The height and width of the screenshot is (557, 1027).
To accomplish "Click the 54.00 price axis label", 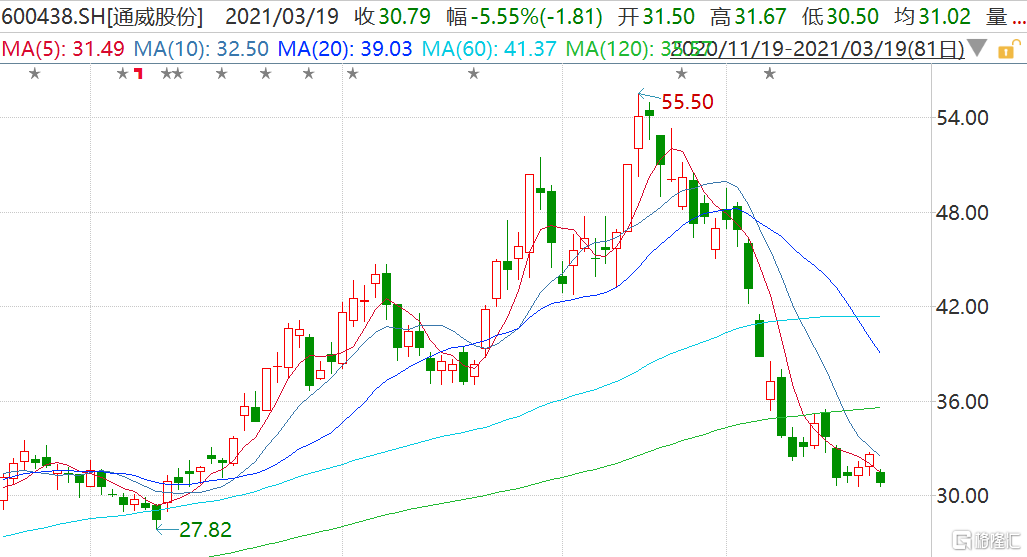I will 962,118.
